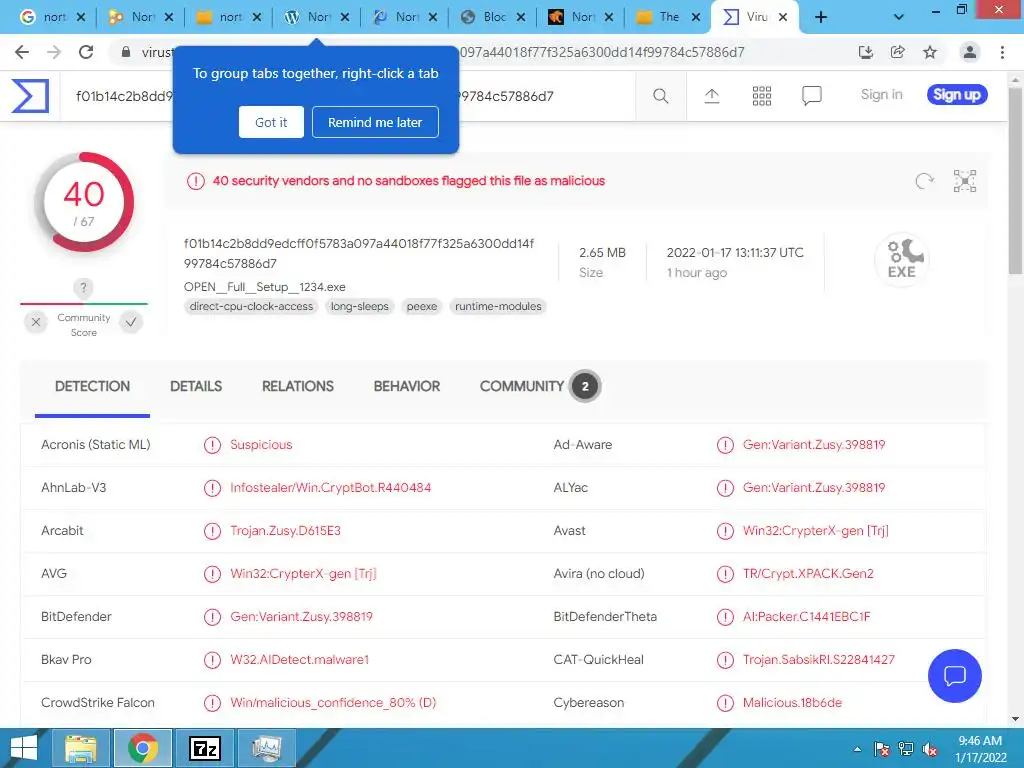
Task: Click the muted volume tray icon
Action: [931, 749]
